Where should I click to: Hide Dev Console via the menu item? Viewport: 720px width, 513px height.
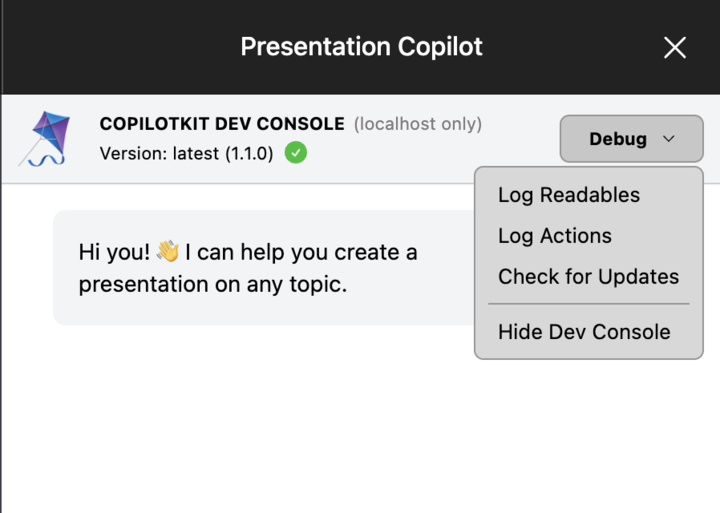coord(584,332)
